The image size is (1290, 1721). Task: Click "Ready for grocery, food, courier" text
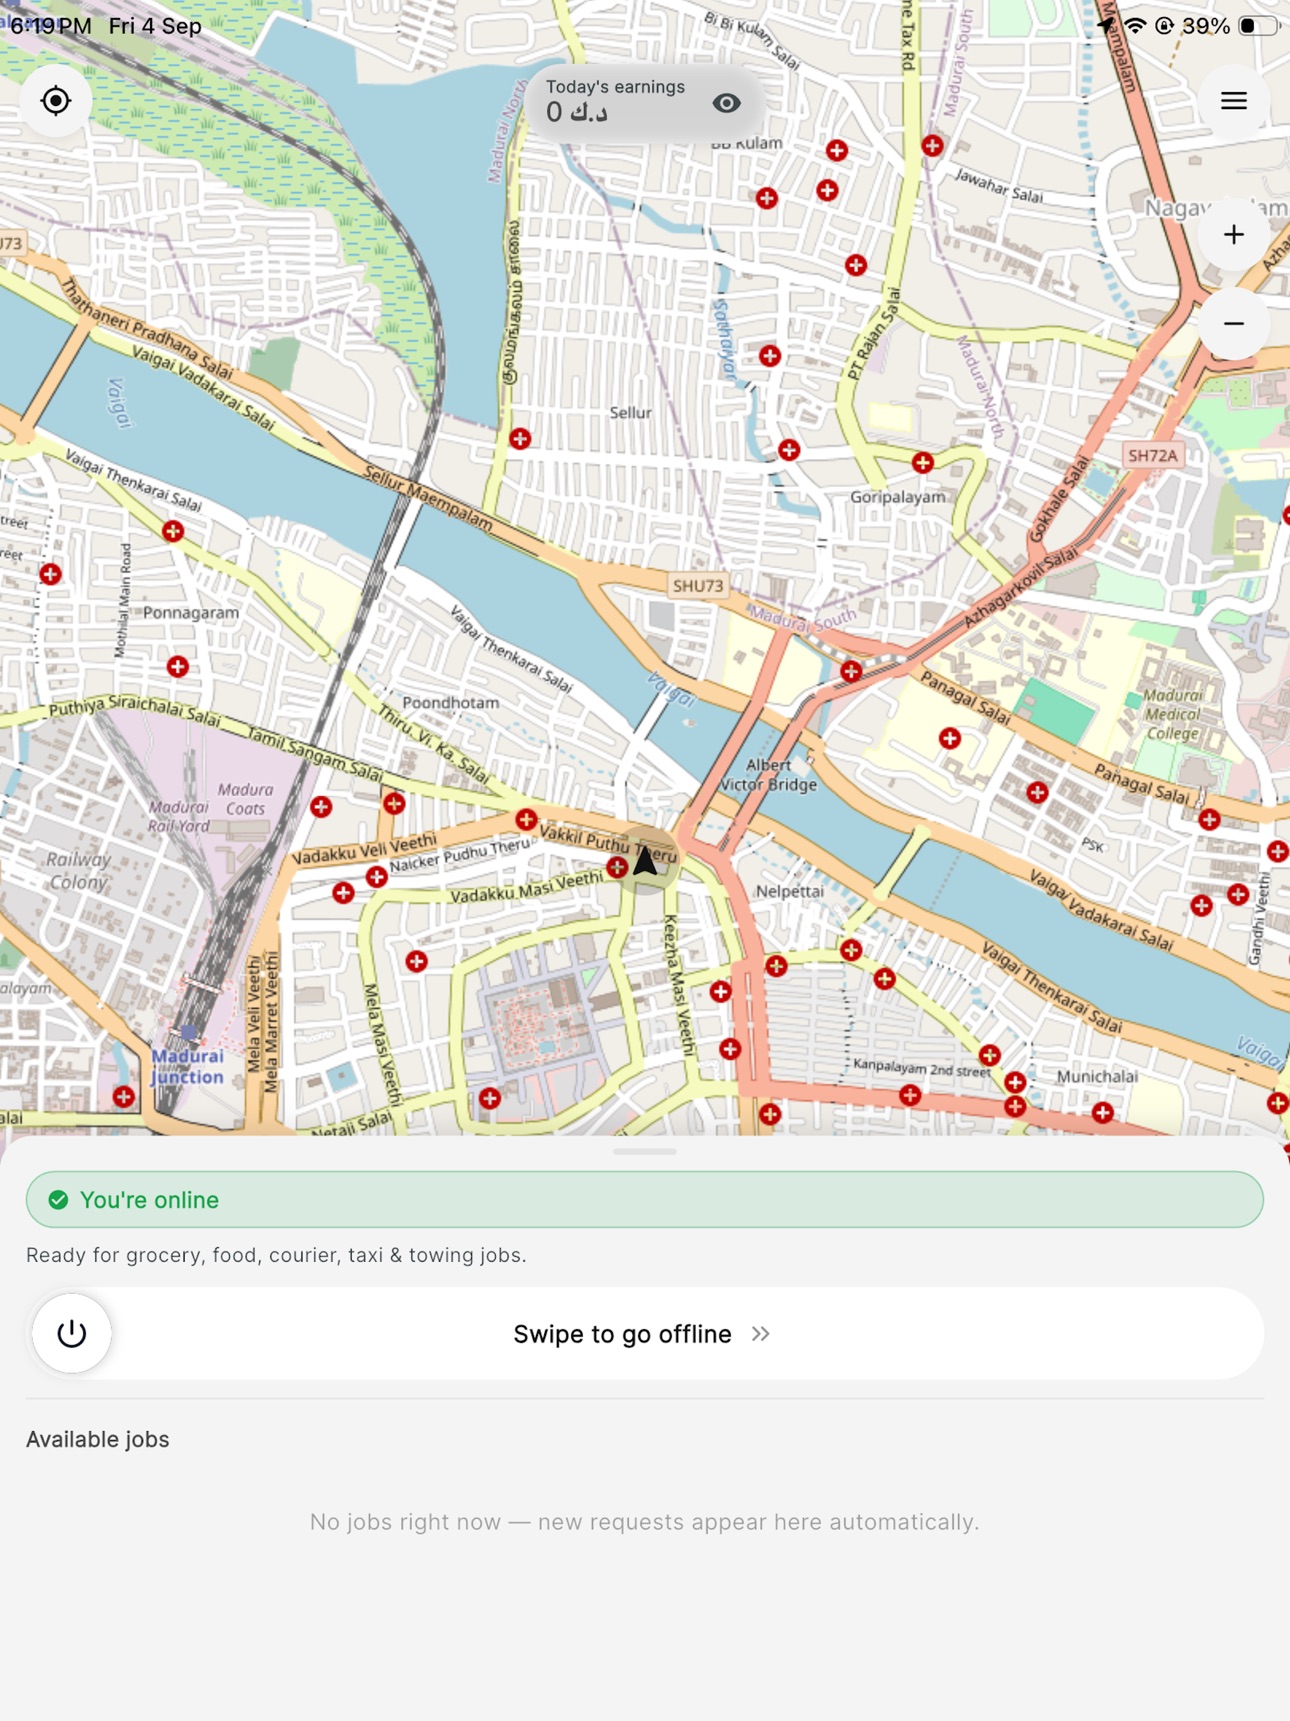(276, 1255)
